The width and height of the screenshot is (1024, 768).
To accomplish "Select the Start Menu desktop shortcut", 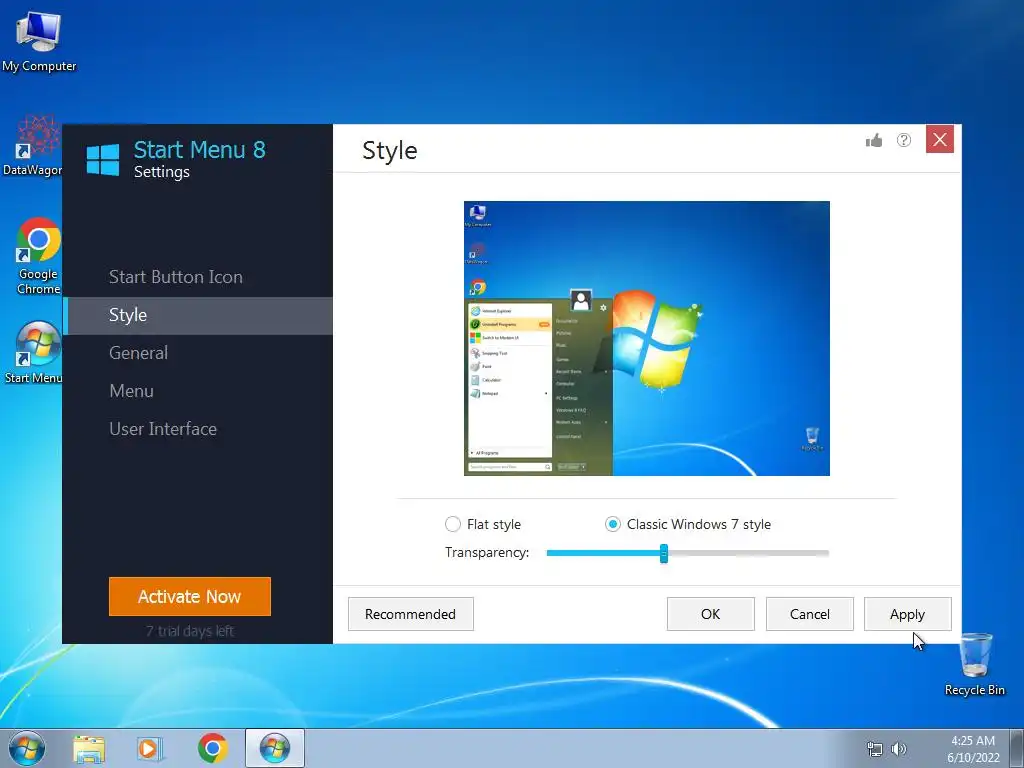I will [x=34, y=353].
